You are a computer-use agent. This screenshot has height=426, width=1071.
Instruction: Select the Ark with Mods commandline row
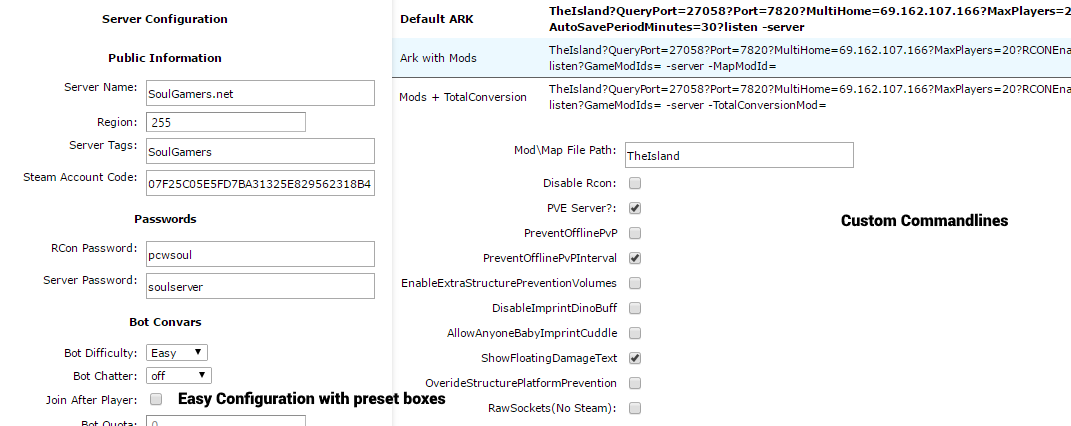point(438,58)
